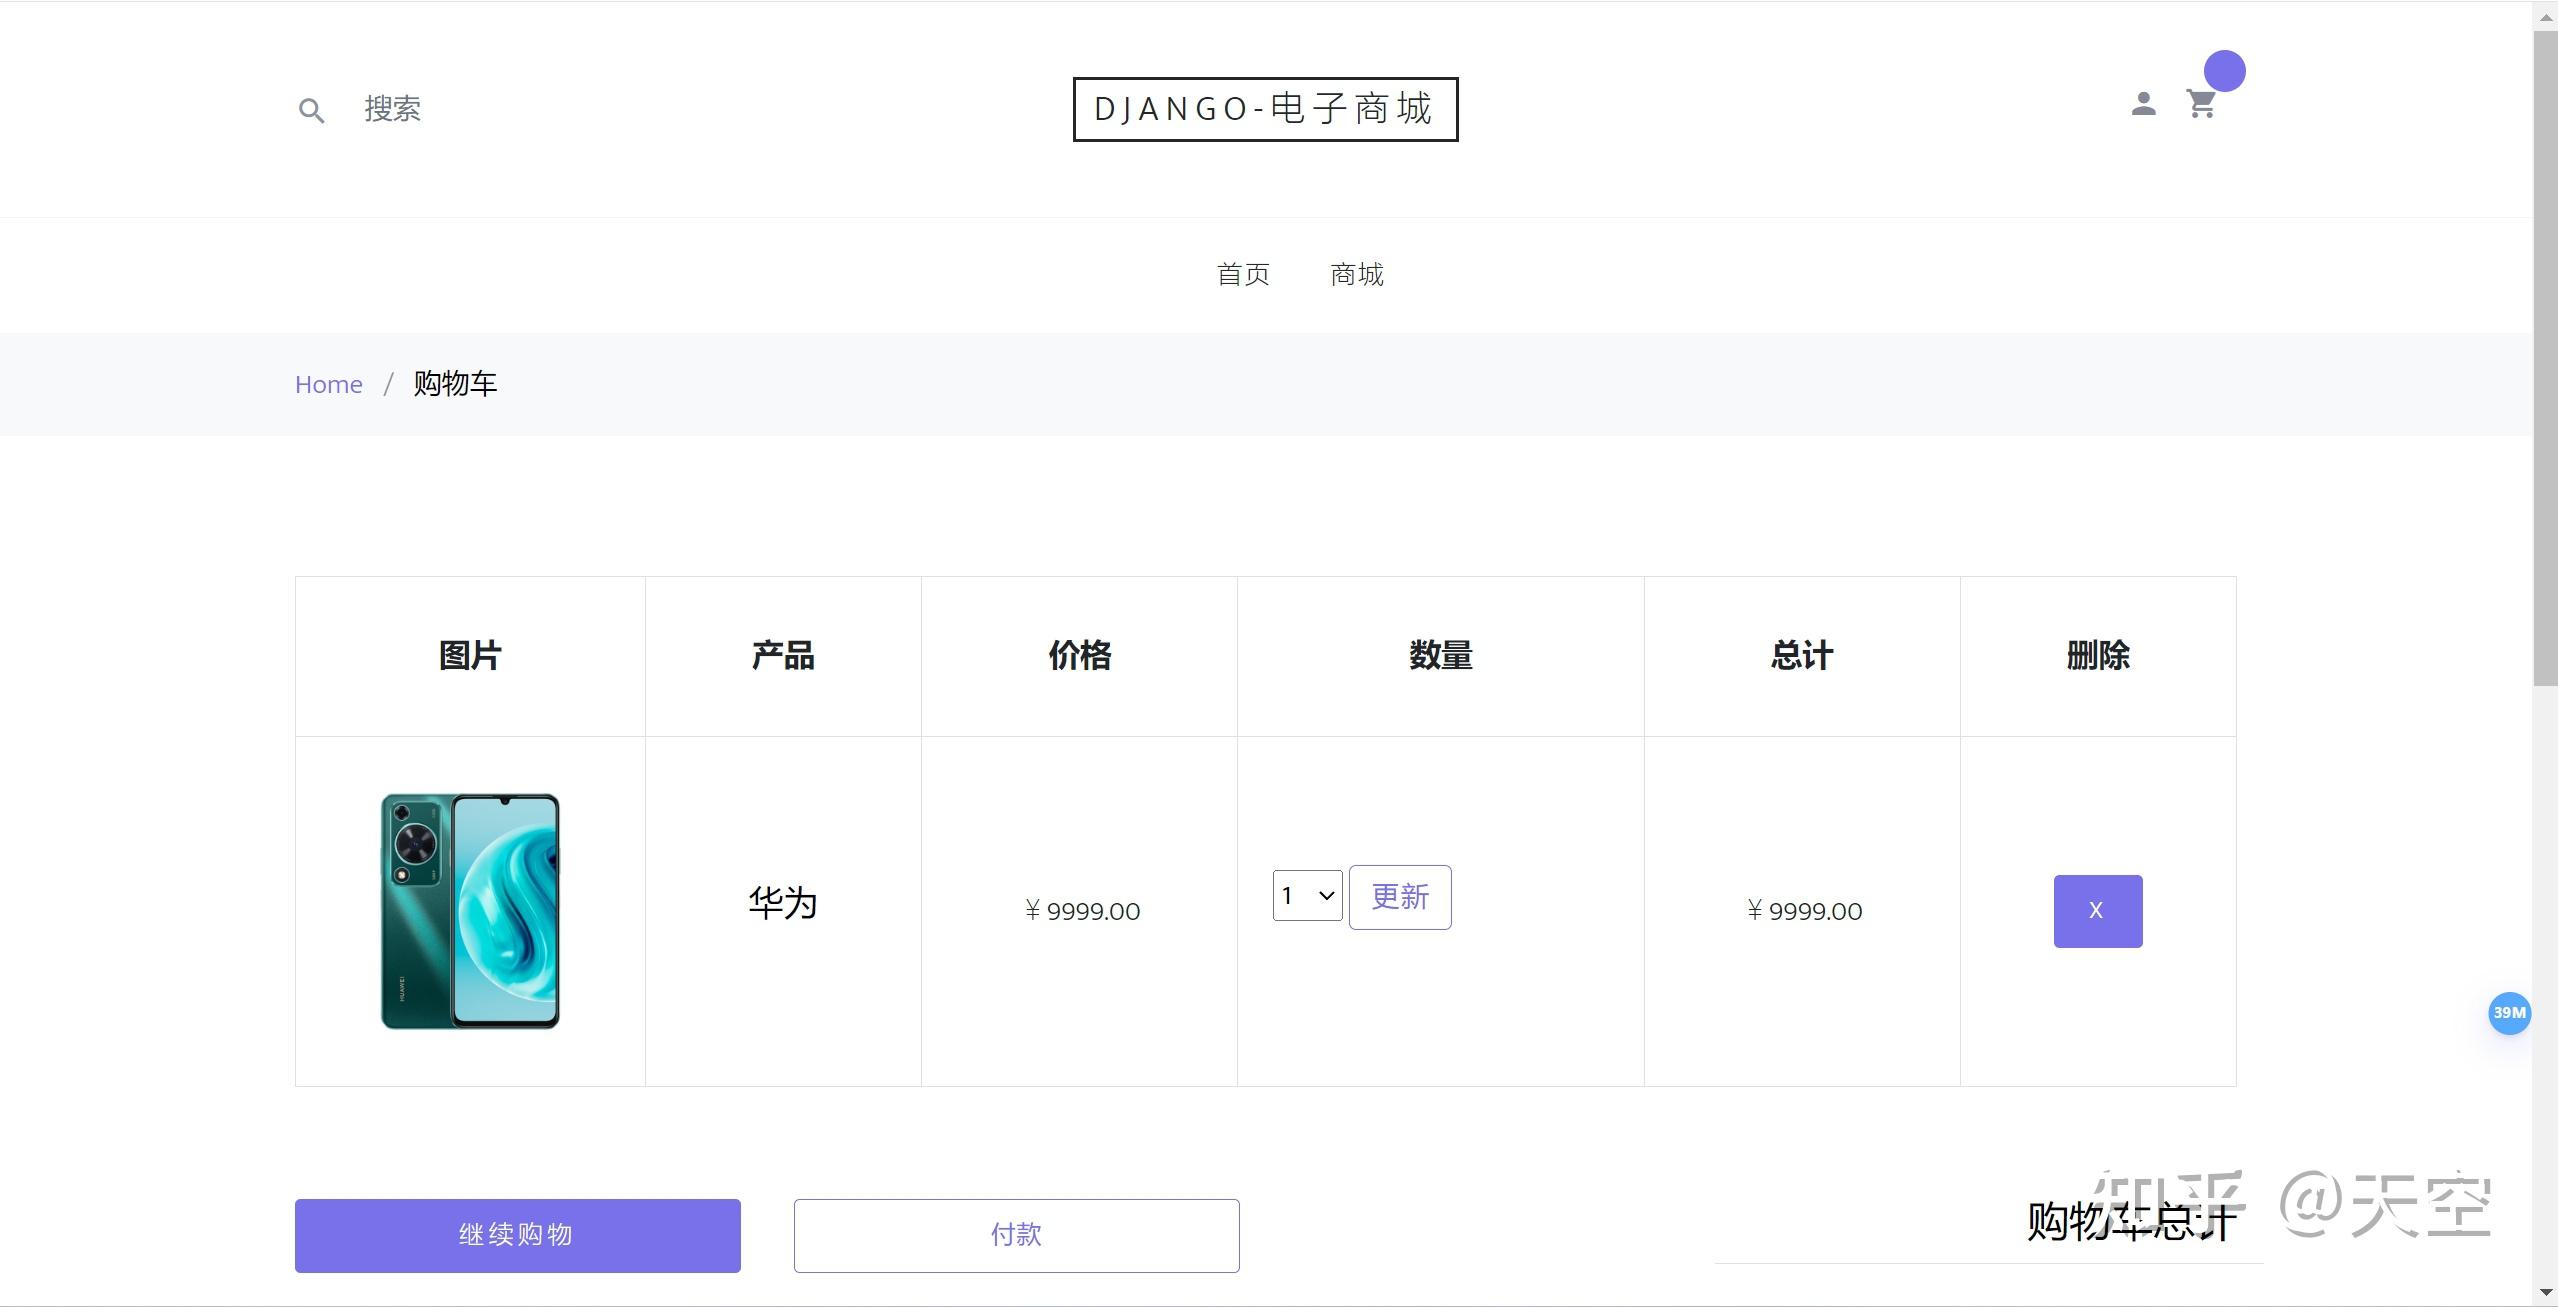Screen dimensions: 2558x1307
Task: Click the search magnifier icon
Action: tap(310, 109)
